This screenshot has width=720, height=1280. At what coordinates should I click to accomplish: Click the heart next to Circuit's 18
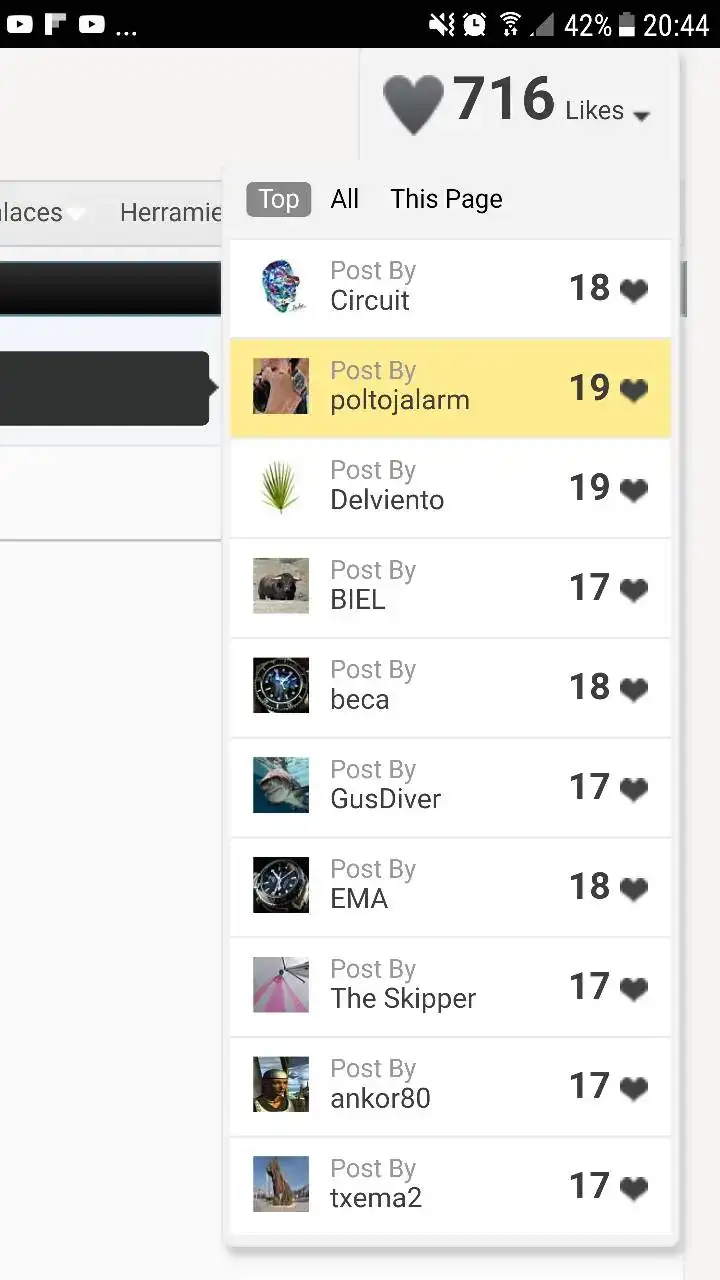pos(634,290)
